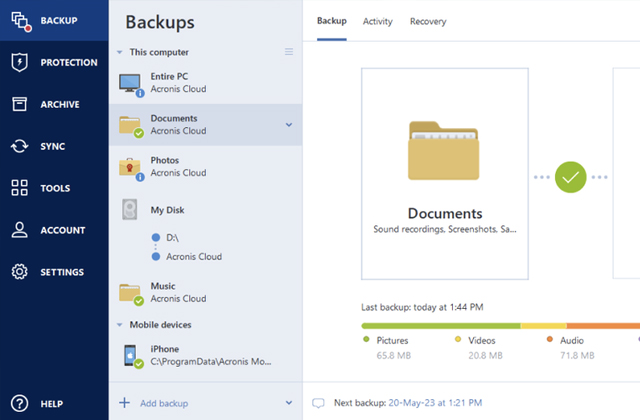Open the Backup section icon
Viewport: 640px width, 420px height.
[x=21, y=21]
